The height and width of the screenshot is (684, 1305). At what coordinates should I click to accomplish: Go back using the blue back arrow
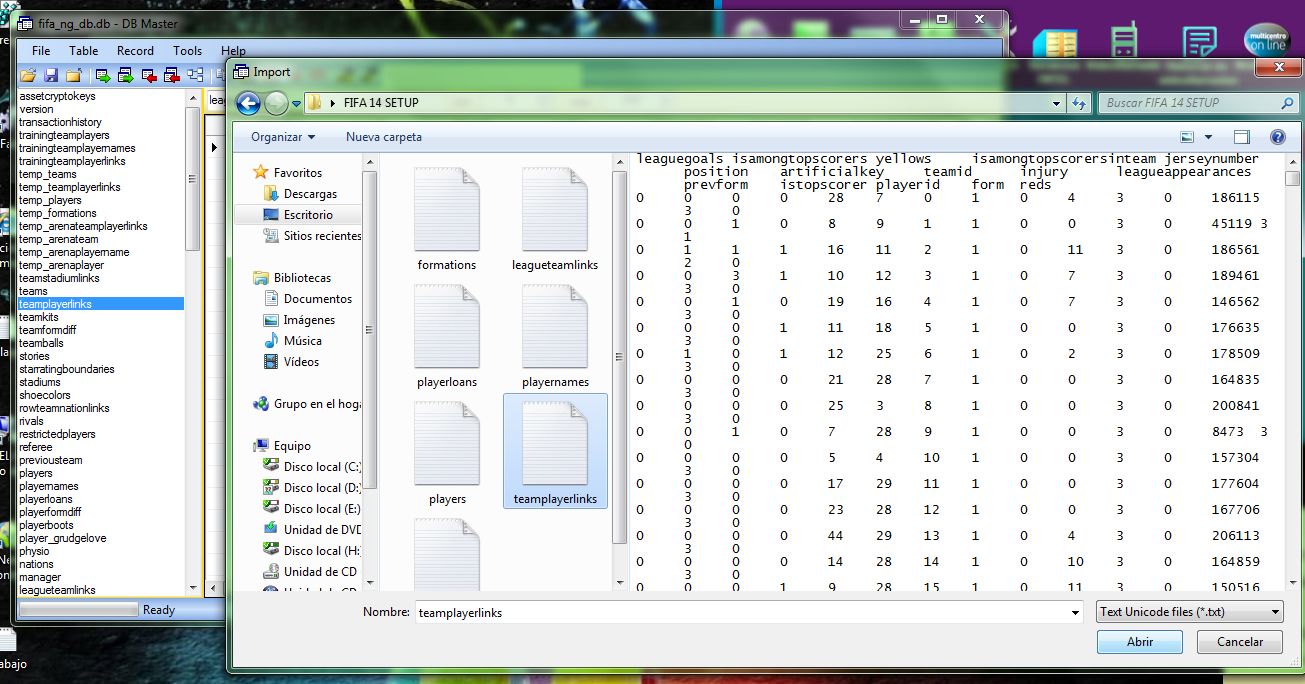[248, 103]
